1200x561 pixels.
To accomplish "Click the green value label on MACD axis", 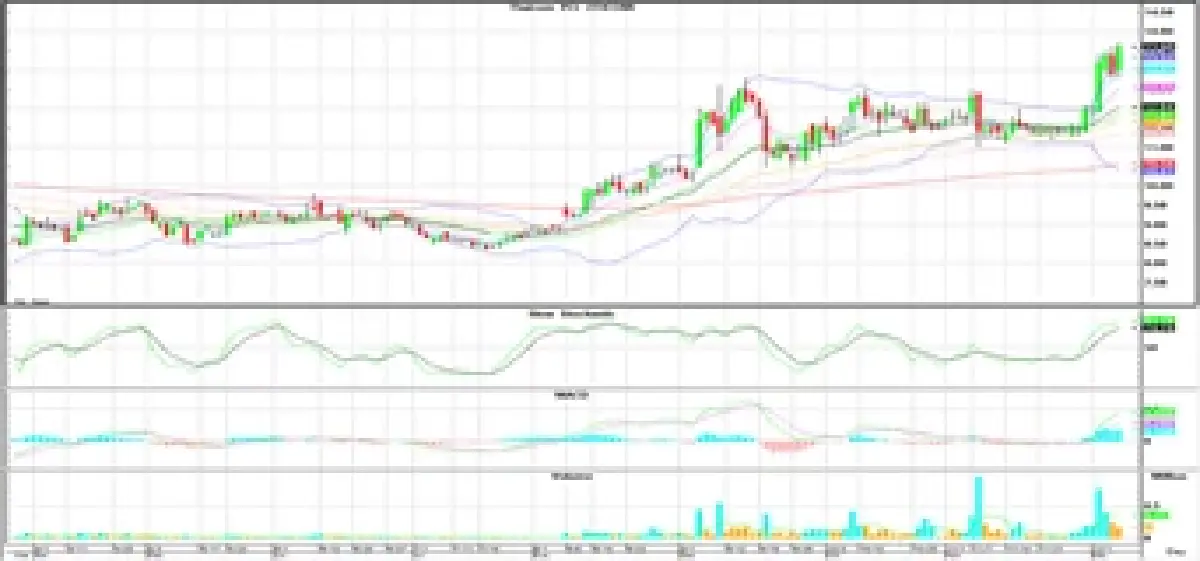I will click(x=1157, y=410).
